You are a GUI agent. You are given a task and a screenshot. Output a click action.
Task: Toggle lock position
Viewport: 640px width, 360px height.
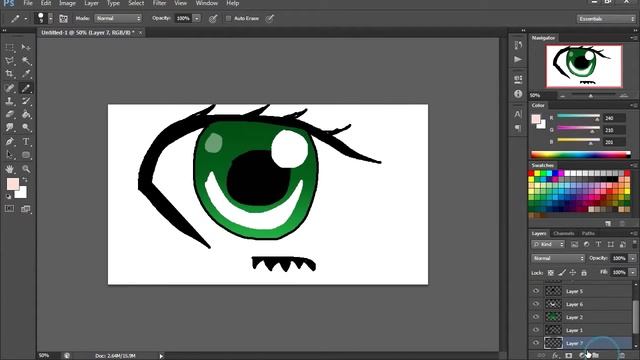(x=573, y=273)
